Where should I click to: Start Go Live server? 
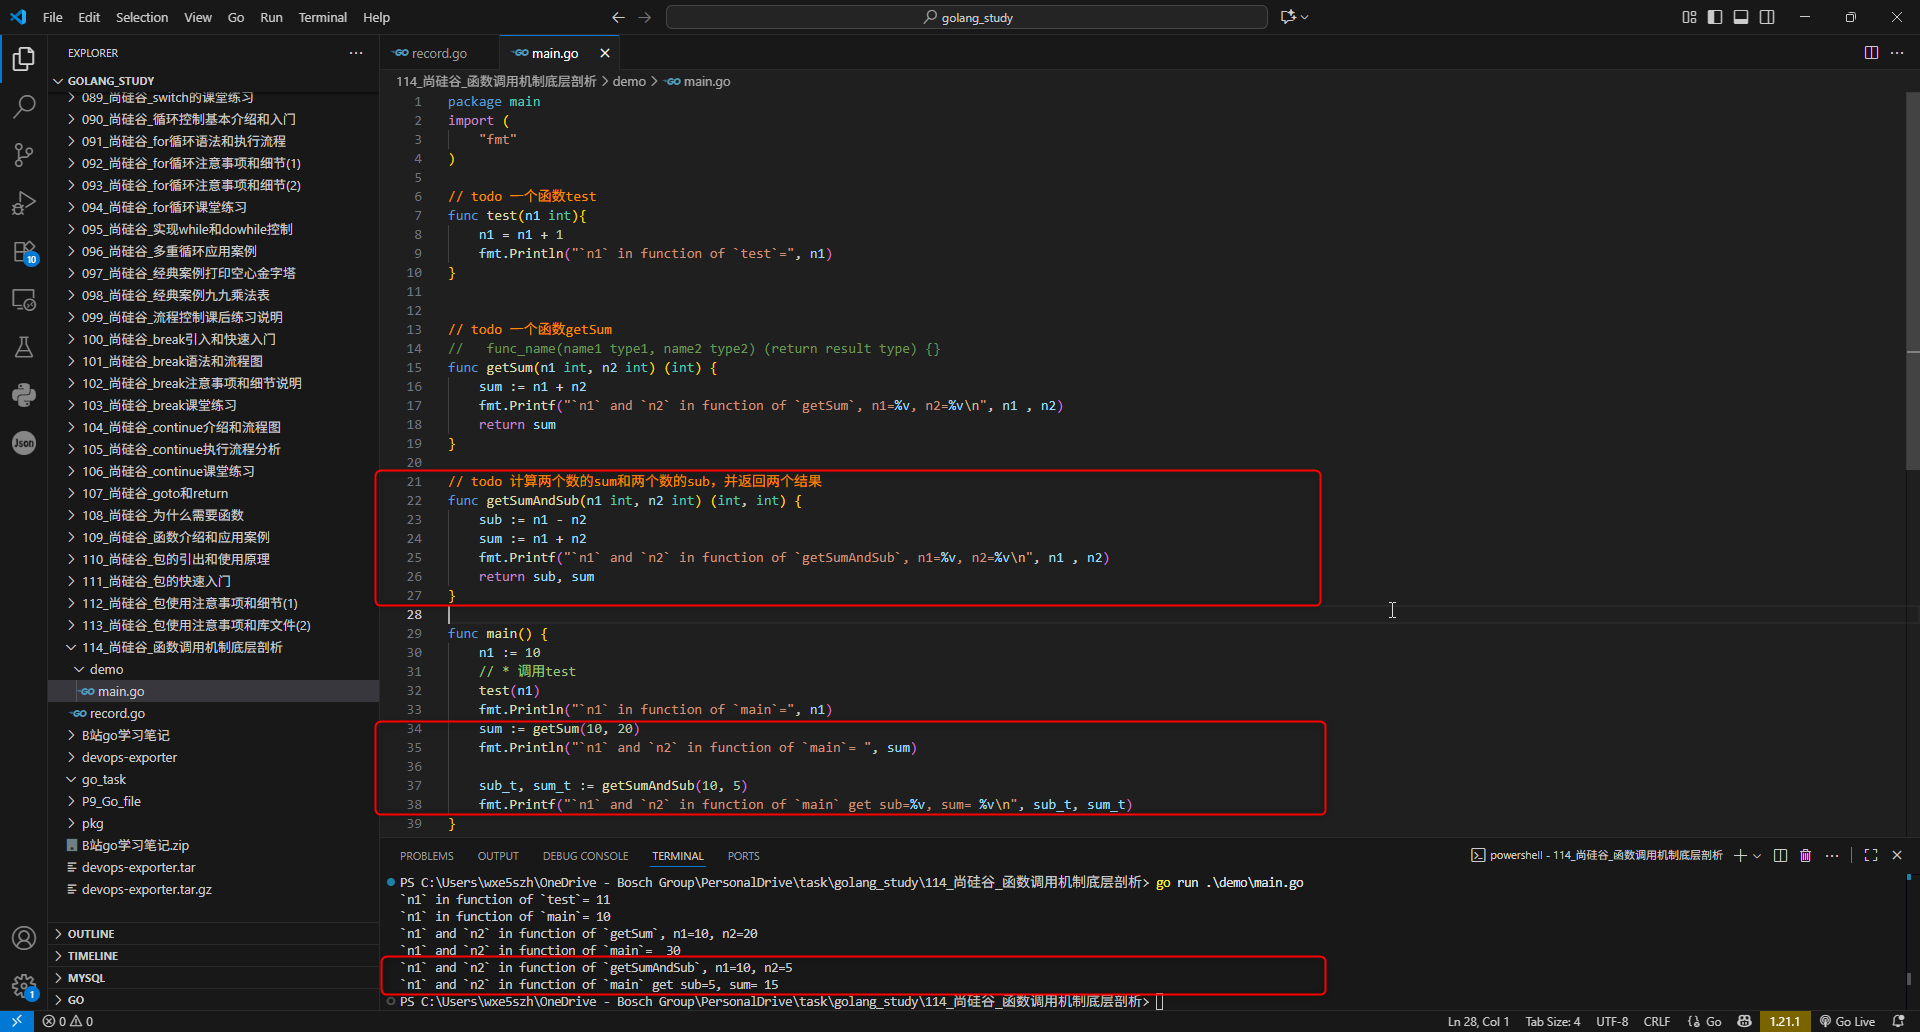point(1847,1021)
